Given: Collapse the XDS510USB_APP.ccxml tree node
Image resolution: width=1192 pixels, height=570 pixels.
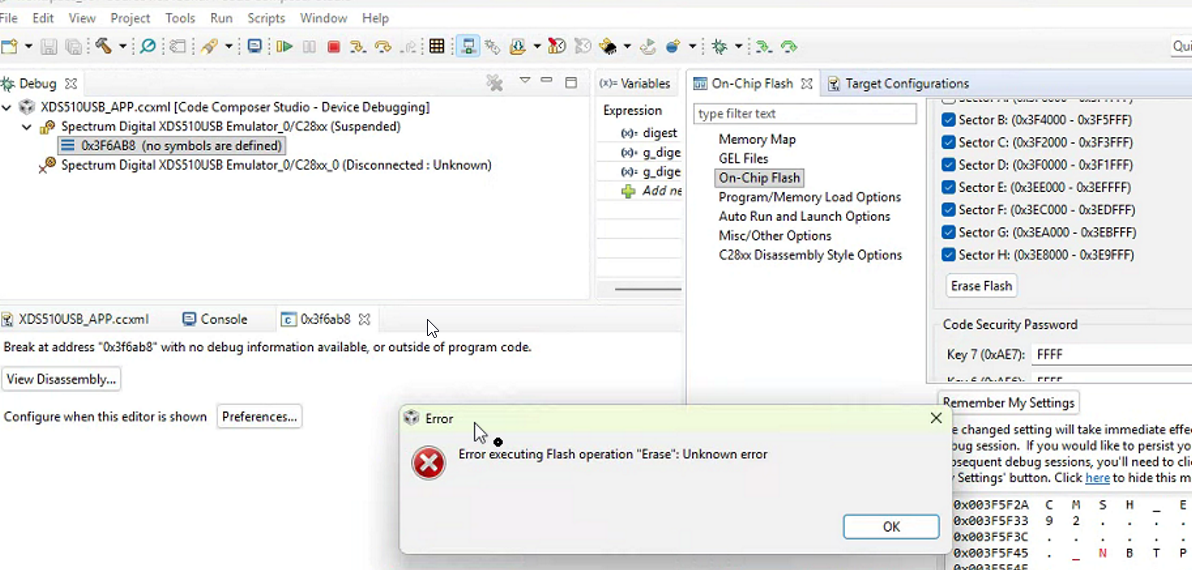Looking at the screenshot, I should (x=7, y=107).
